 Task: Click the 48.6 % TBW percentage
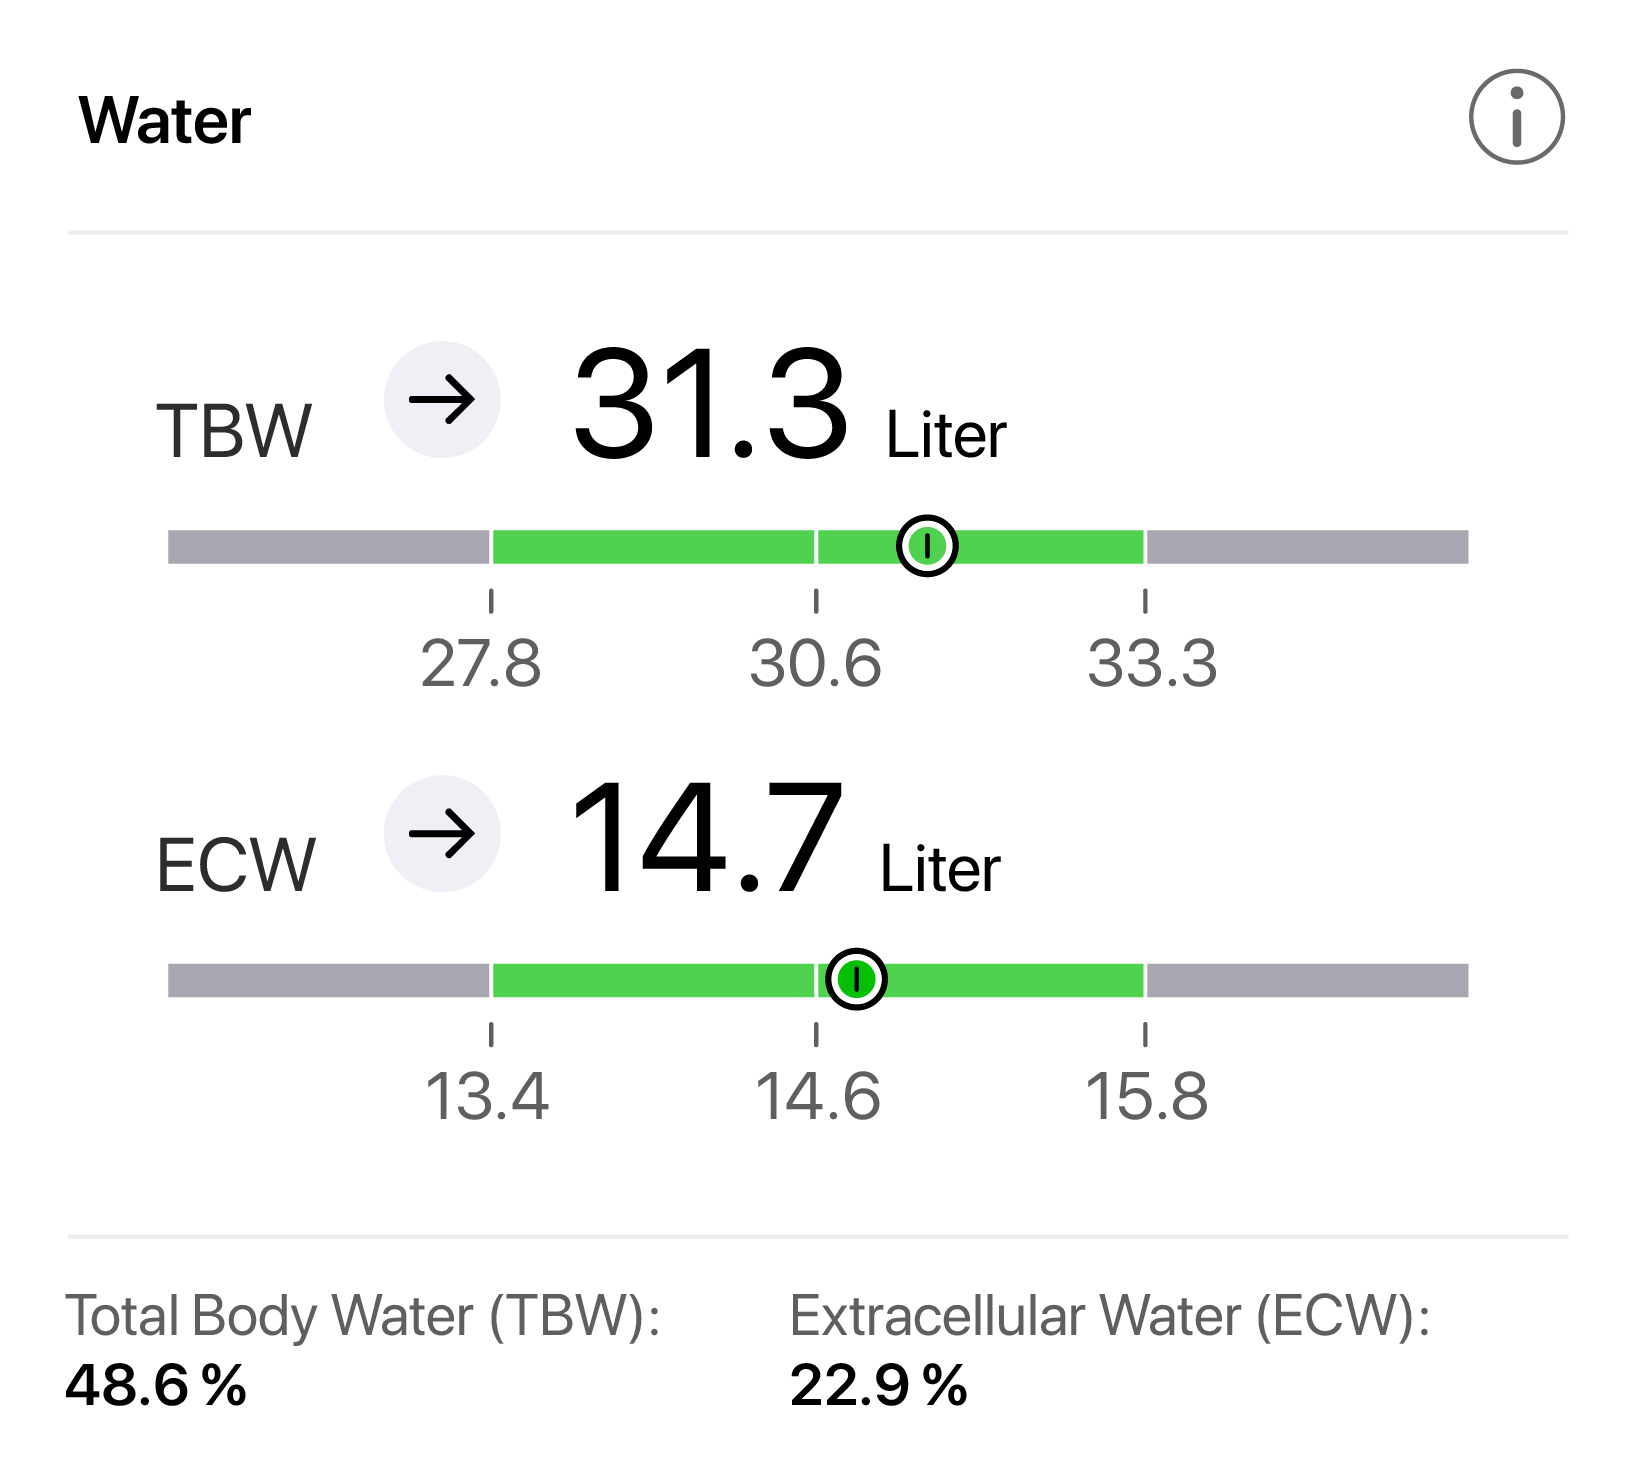[x=156, y=1385]
